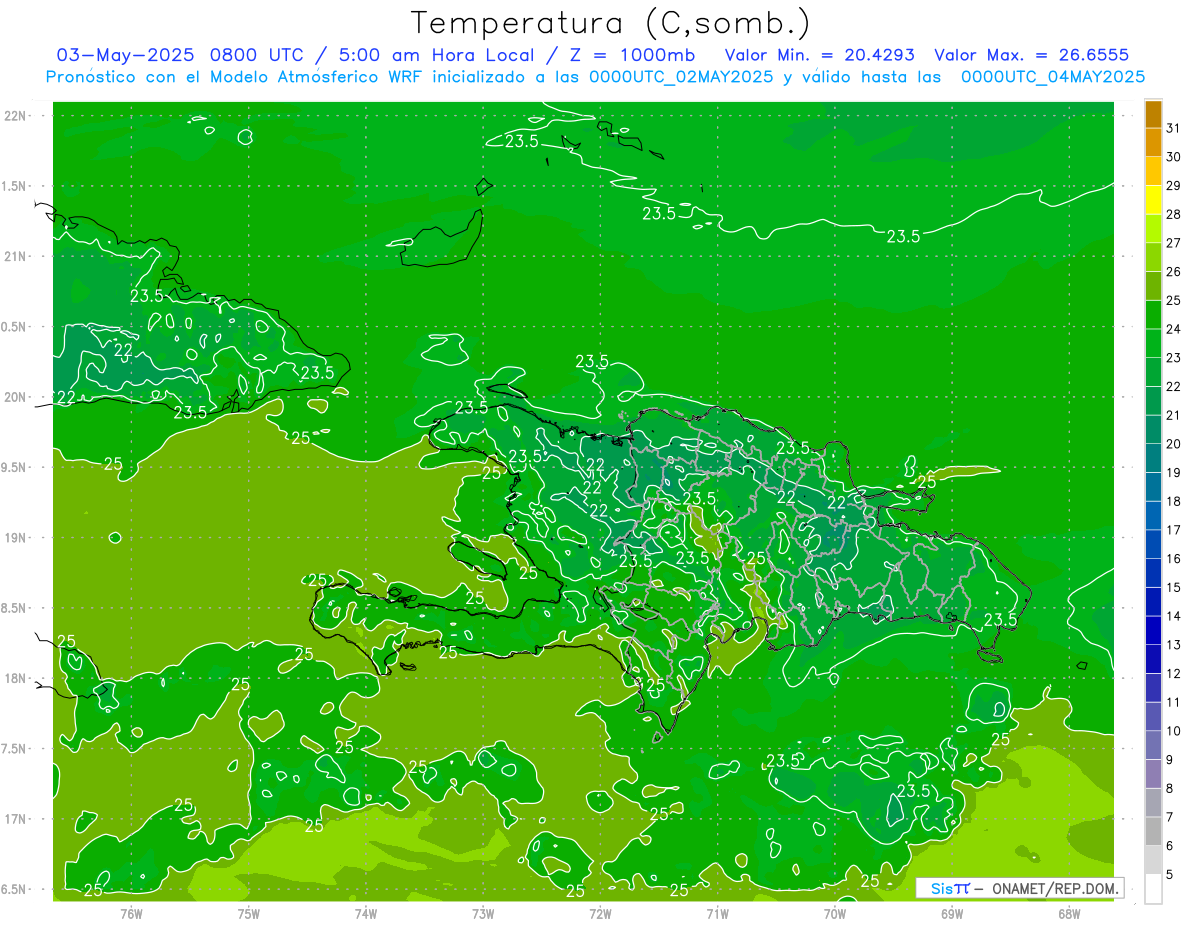1200x927 pixels.
Task: Click the legend value label '19'
Action: pos(1173,472)
